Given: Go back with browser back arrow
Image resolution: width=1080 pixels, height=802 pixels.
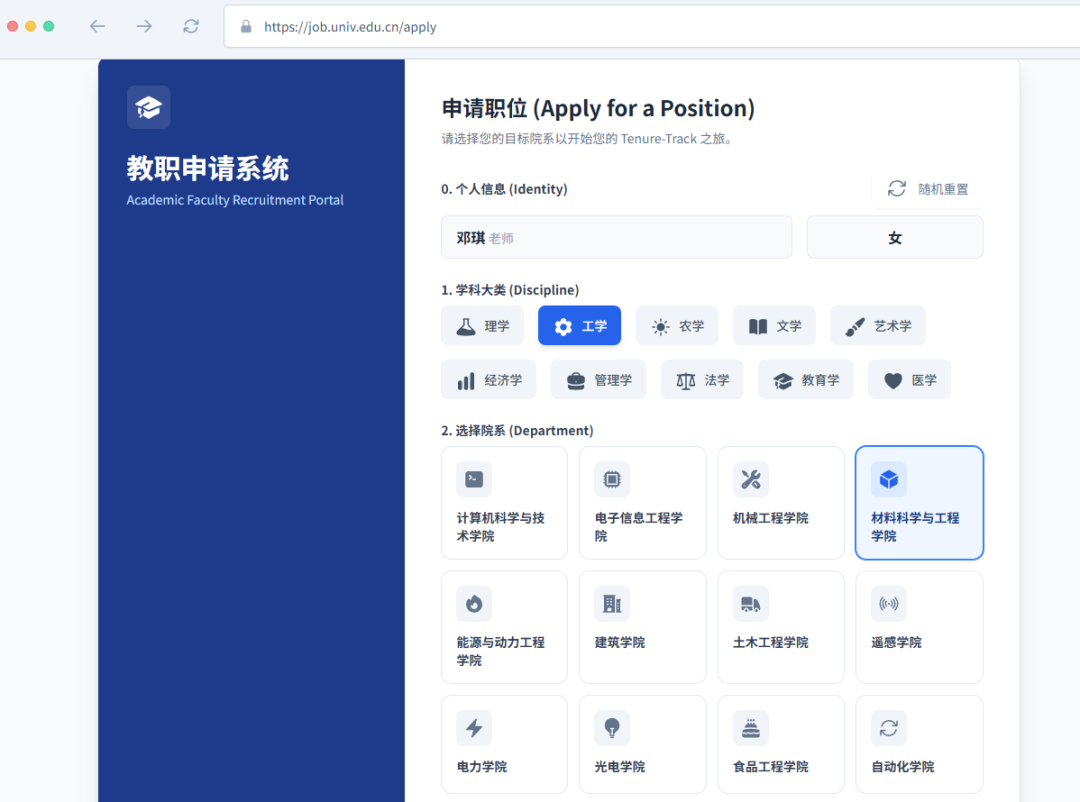Looking at the screenshot, I should coord(98,26).
